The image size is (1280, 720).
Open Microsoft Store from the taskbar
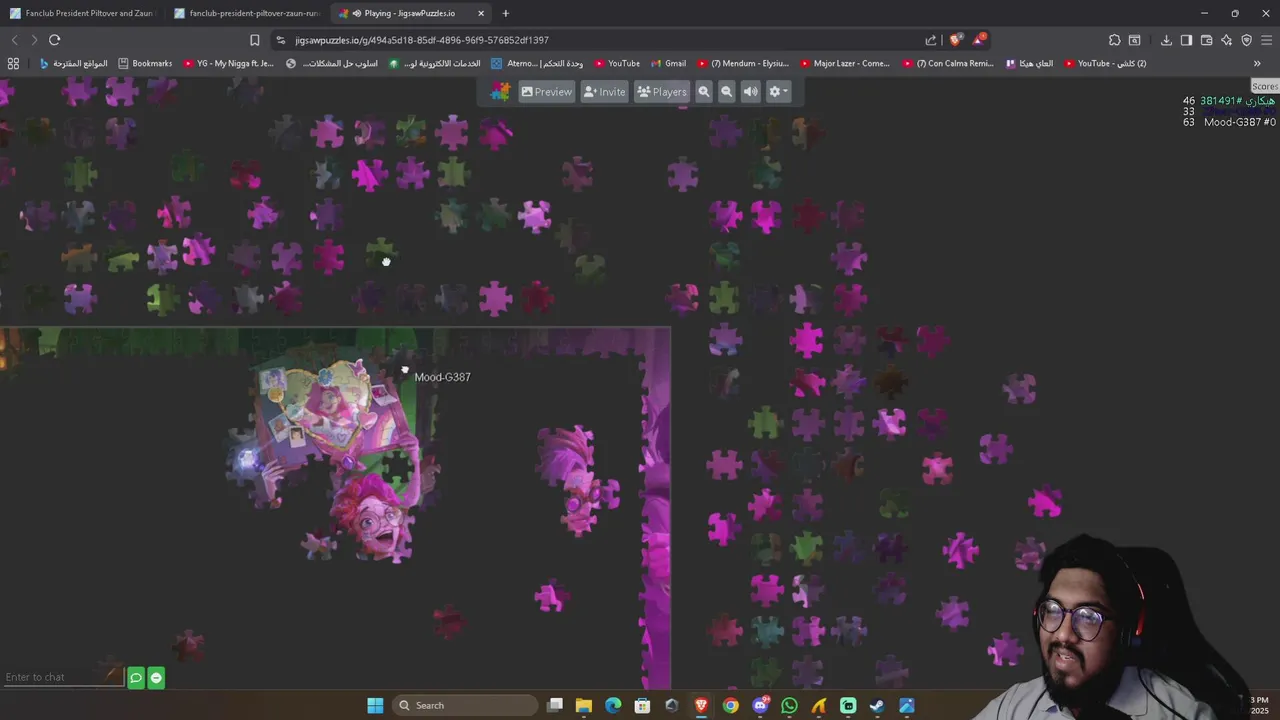643,705
